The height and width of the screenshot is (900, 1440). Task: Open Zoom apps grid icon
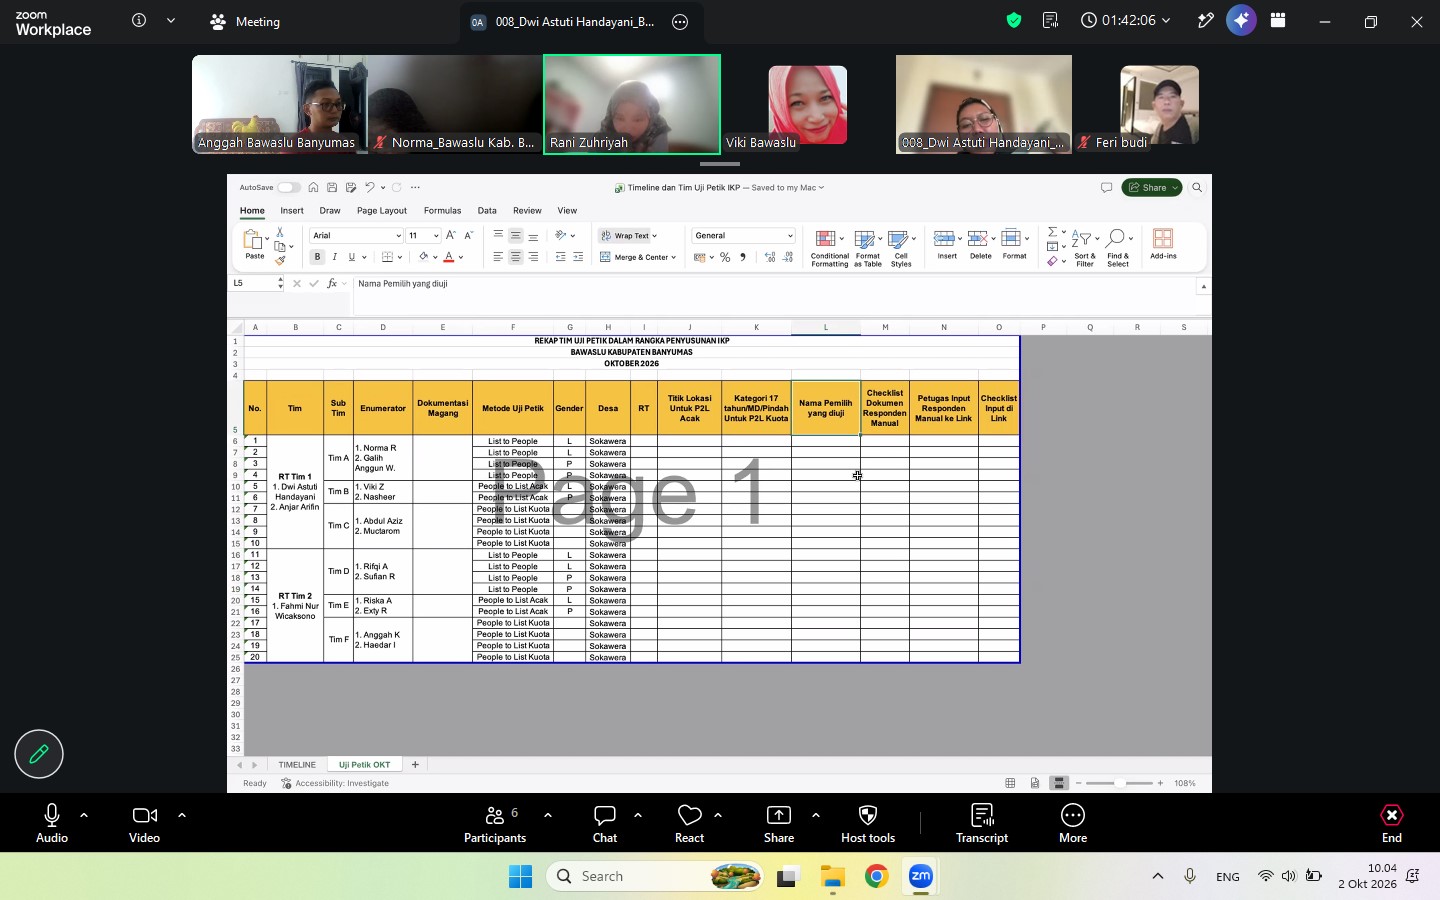tap(1278, 21)
